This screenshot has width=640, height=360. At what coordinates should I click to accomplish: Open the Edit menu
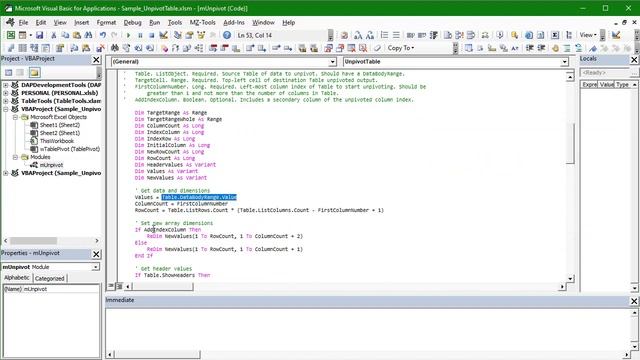[x=41, y=22]
